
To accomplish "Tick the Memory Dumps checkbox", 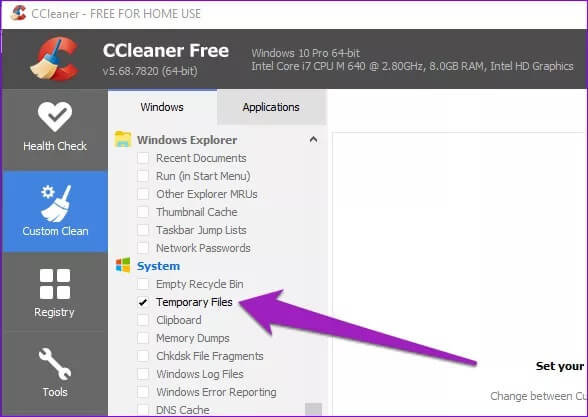I will [143, 338].
